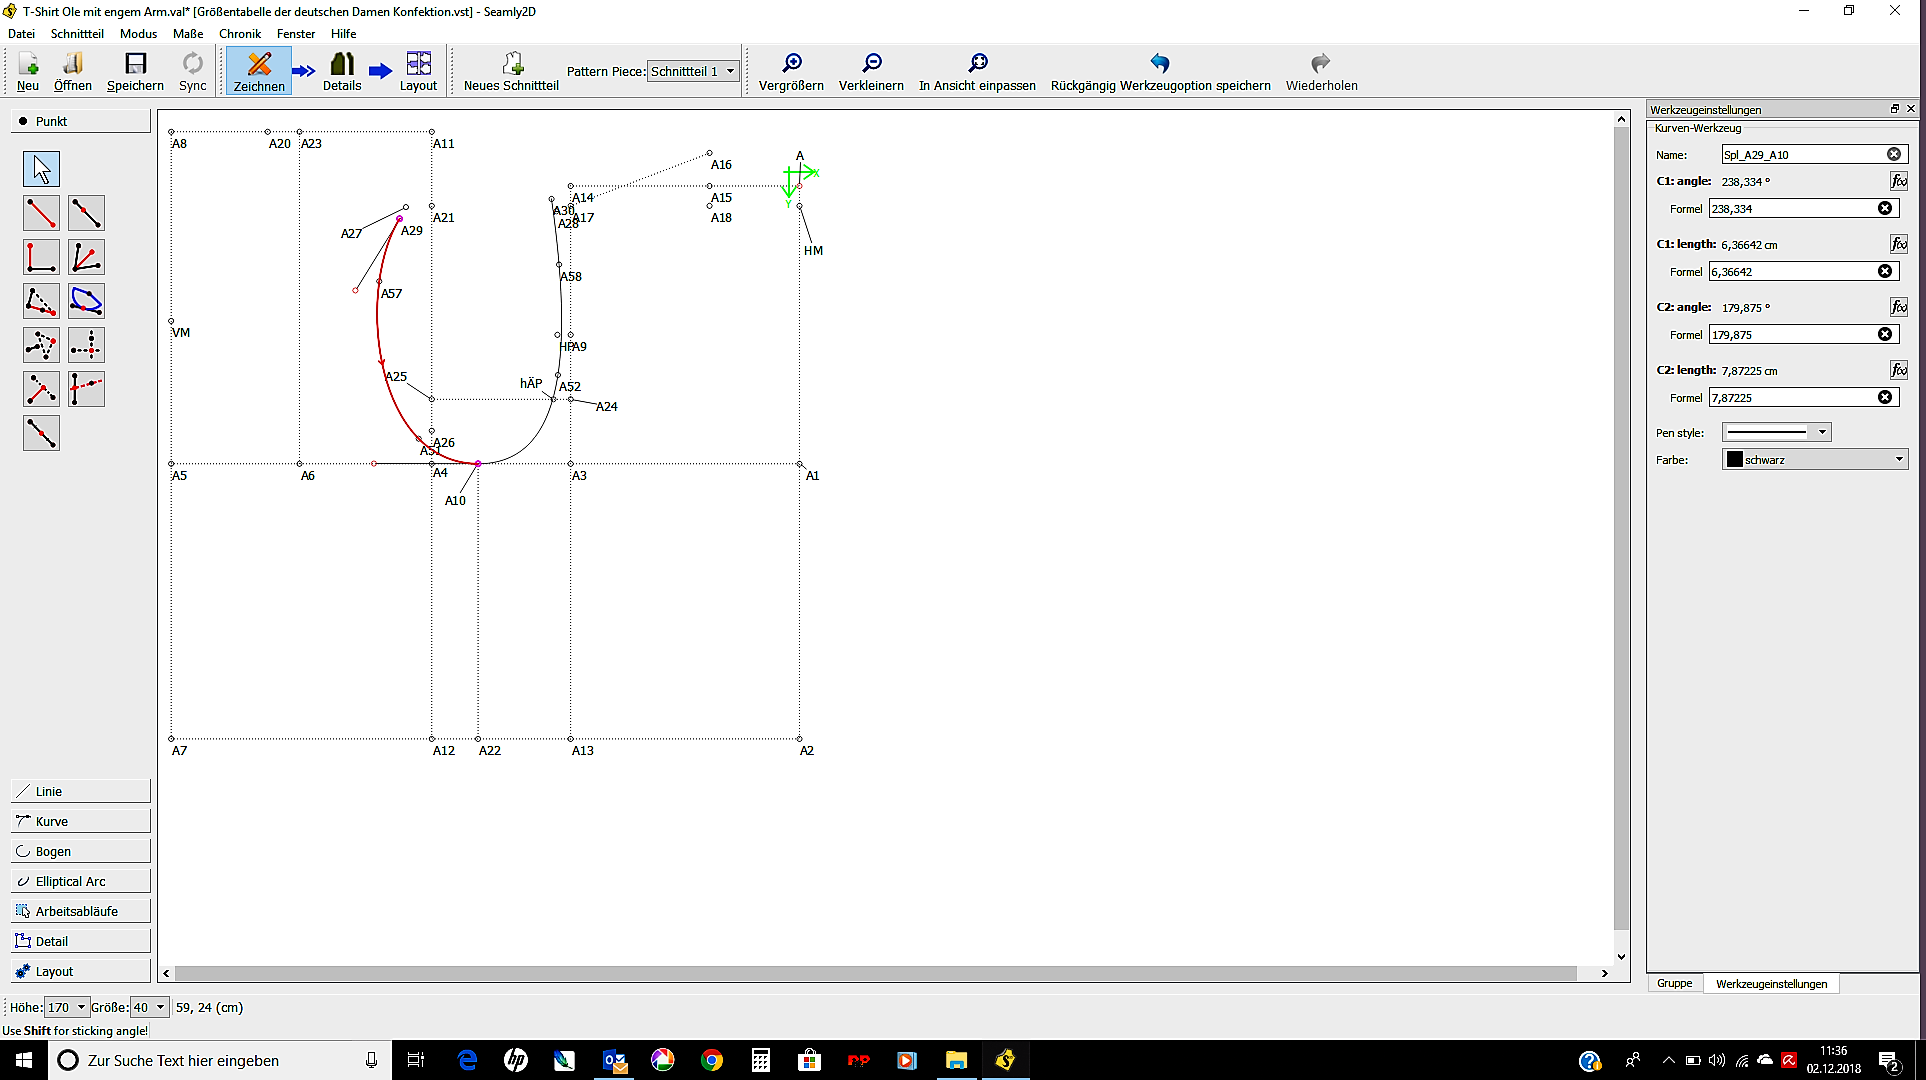This screenshot has height=1080, width=1926.
Task: Select the arrow pointer tool
Action: 41,169
